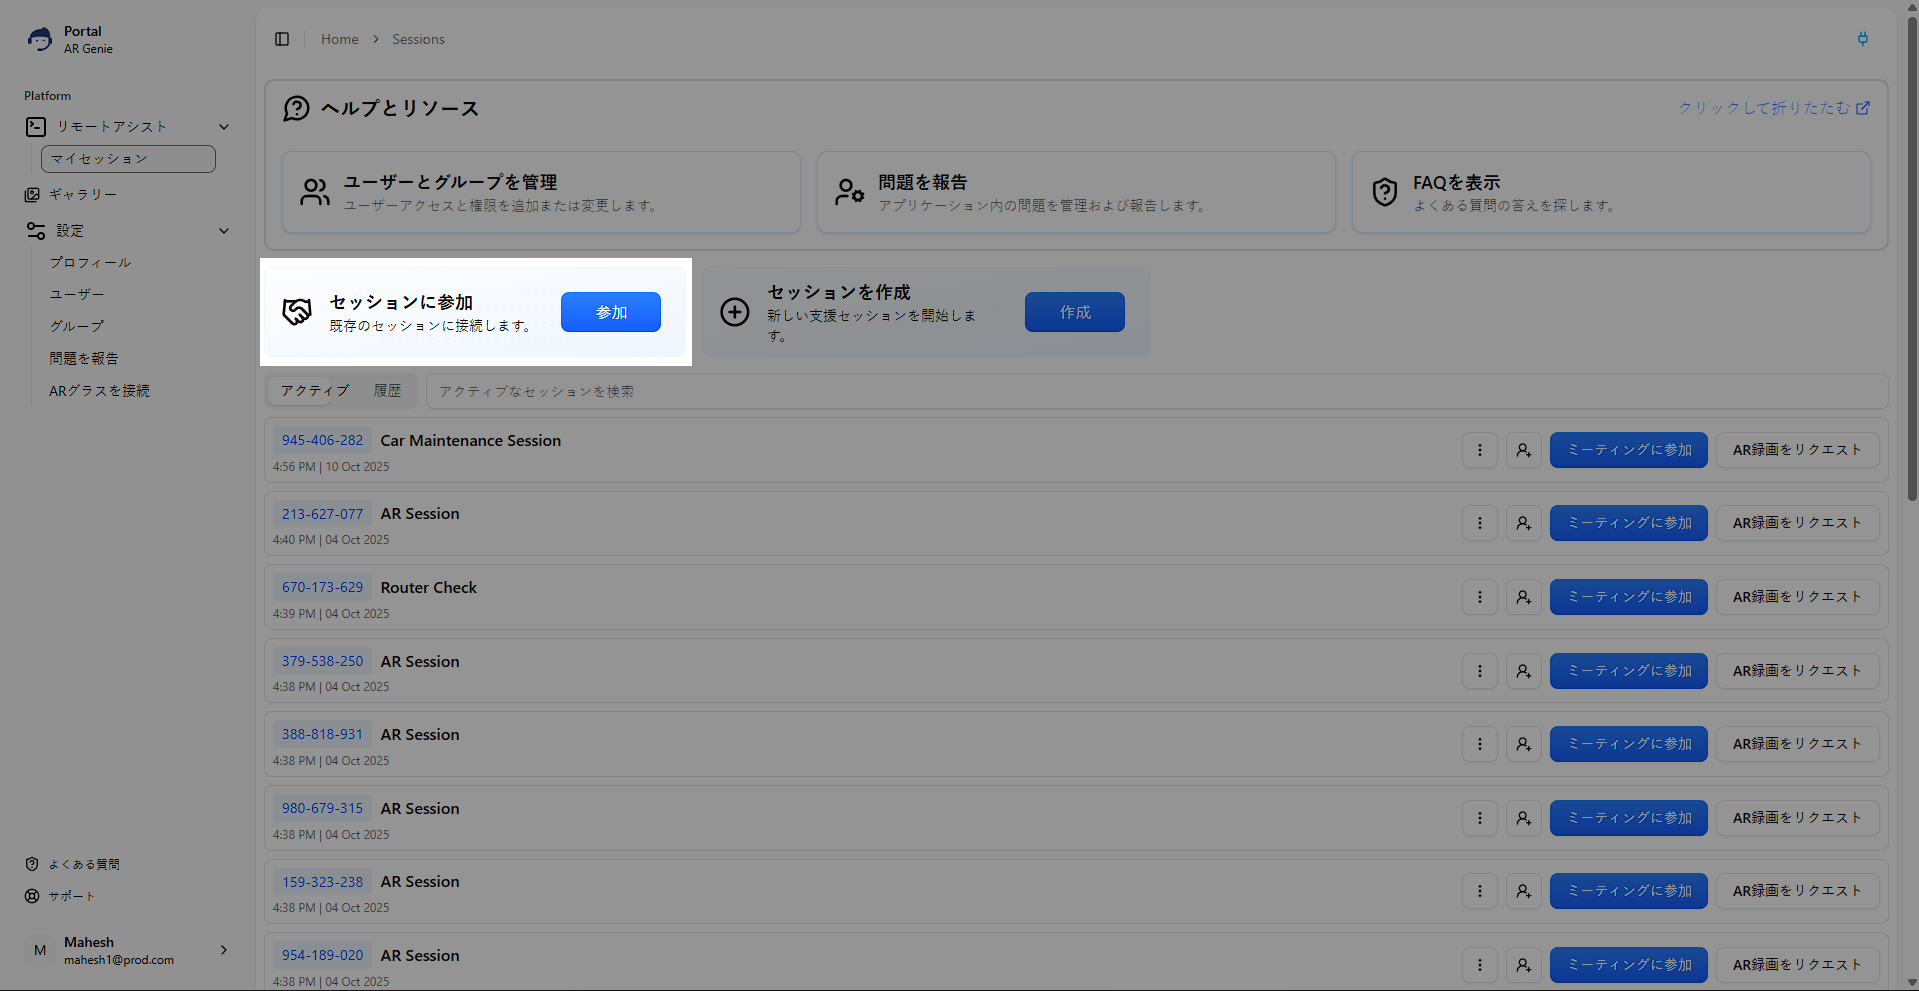Collapse the リモートアシスト sidebar section
Screen dimensions: 1919x991
pos(224,127)
